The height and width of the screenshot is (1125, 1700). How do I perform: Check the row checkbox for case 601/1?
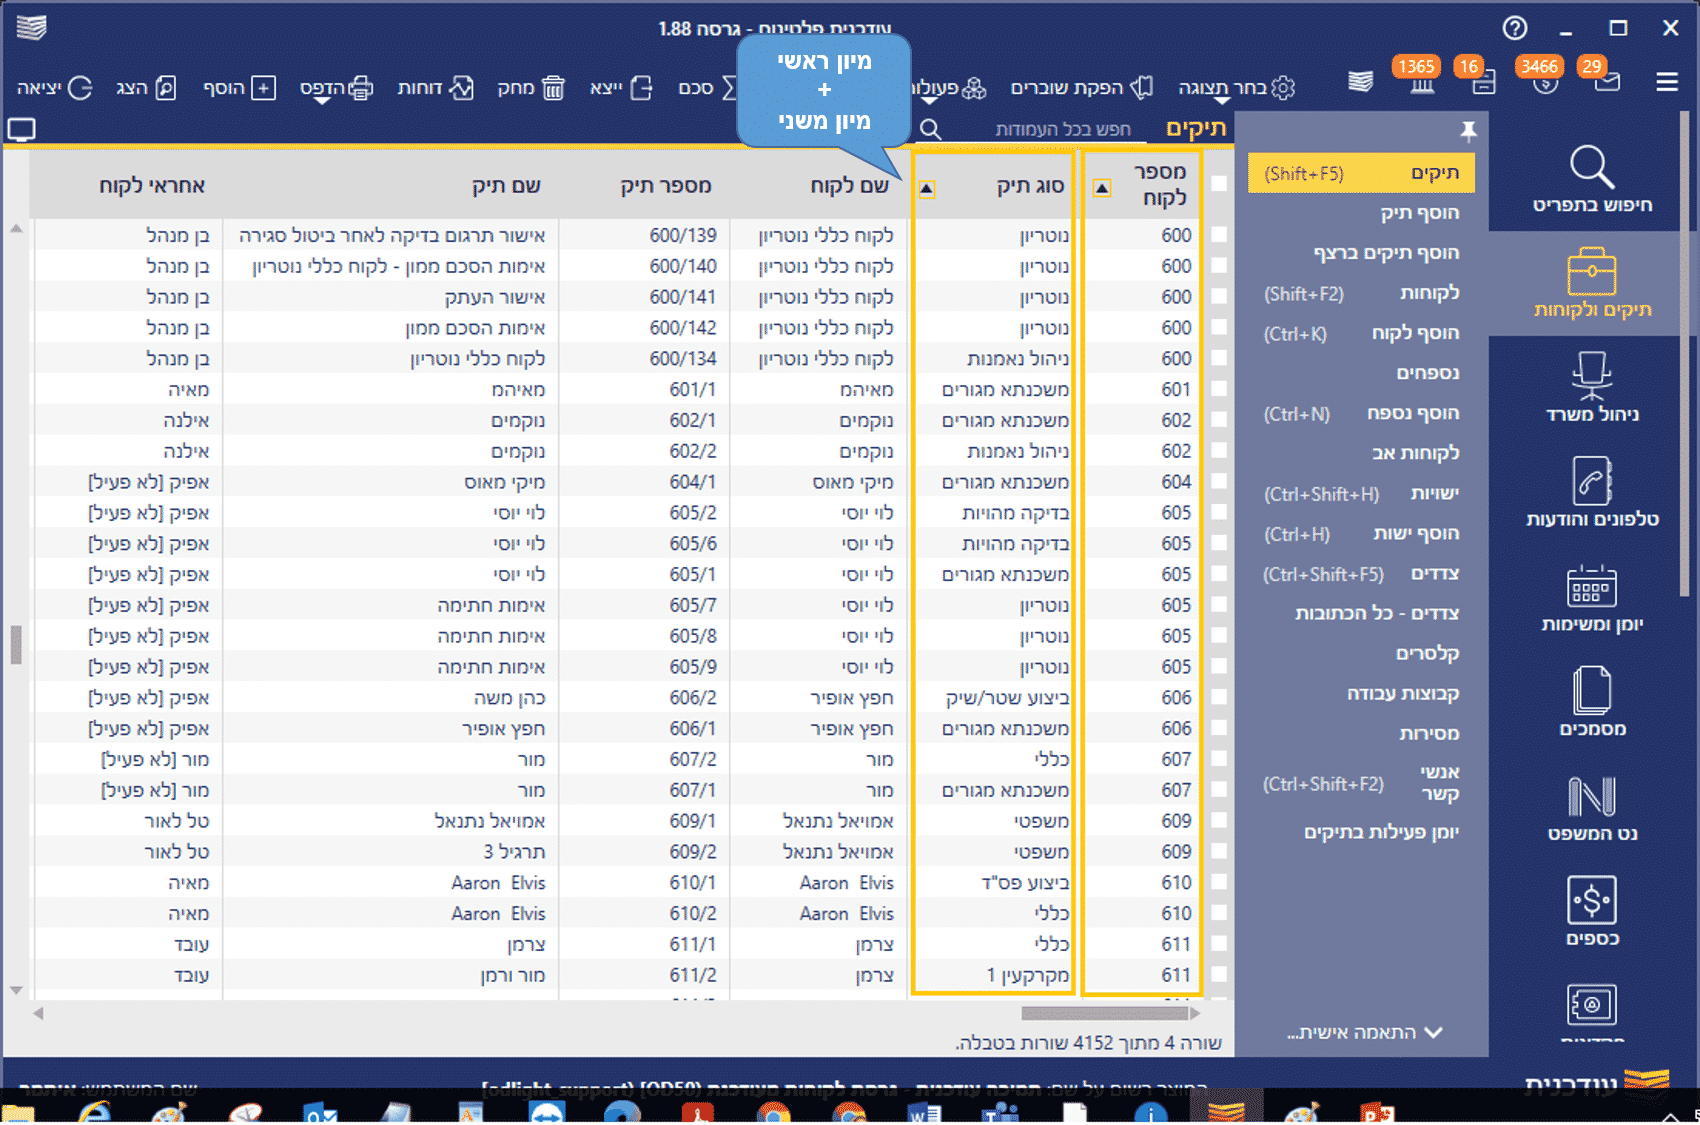1218,389
